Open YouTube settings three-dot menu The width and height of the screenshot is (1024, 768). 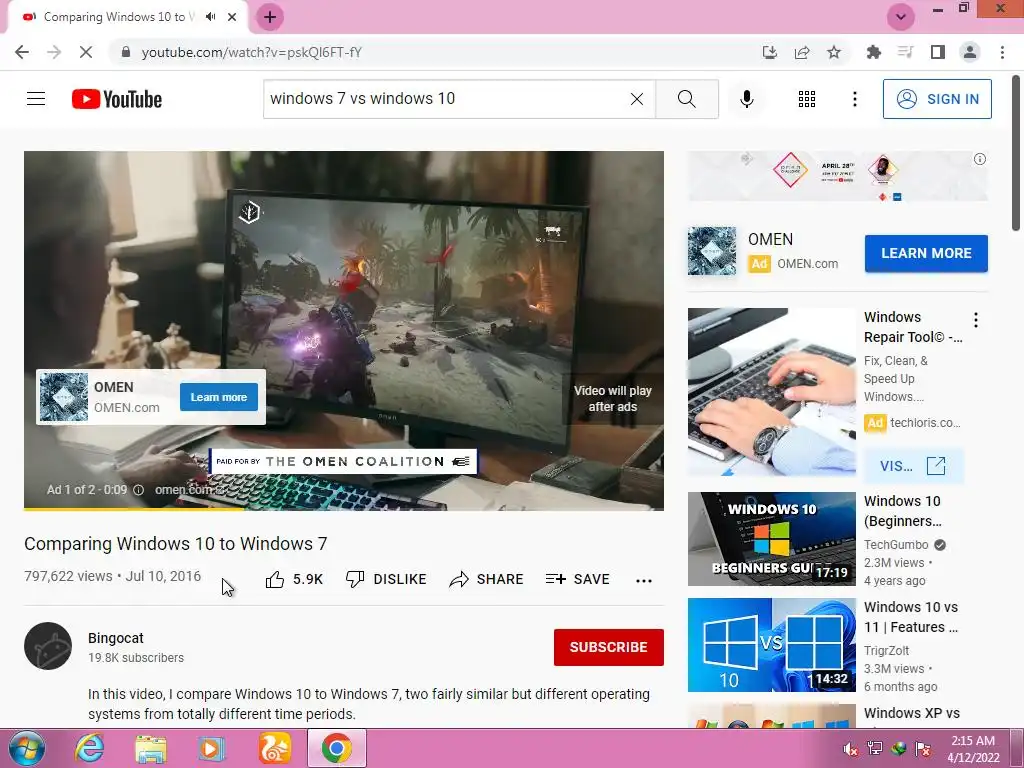click(x=854, y=99)
